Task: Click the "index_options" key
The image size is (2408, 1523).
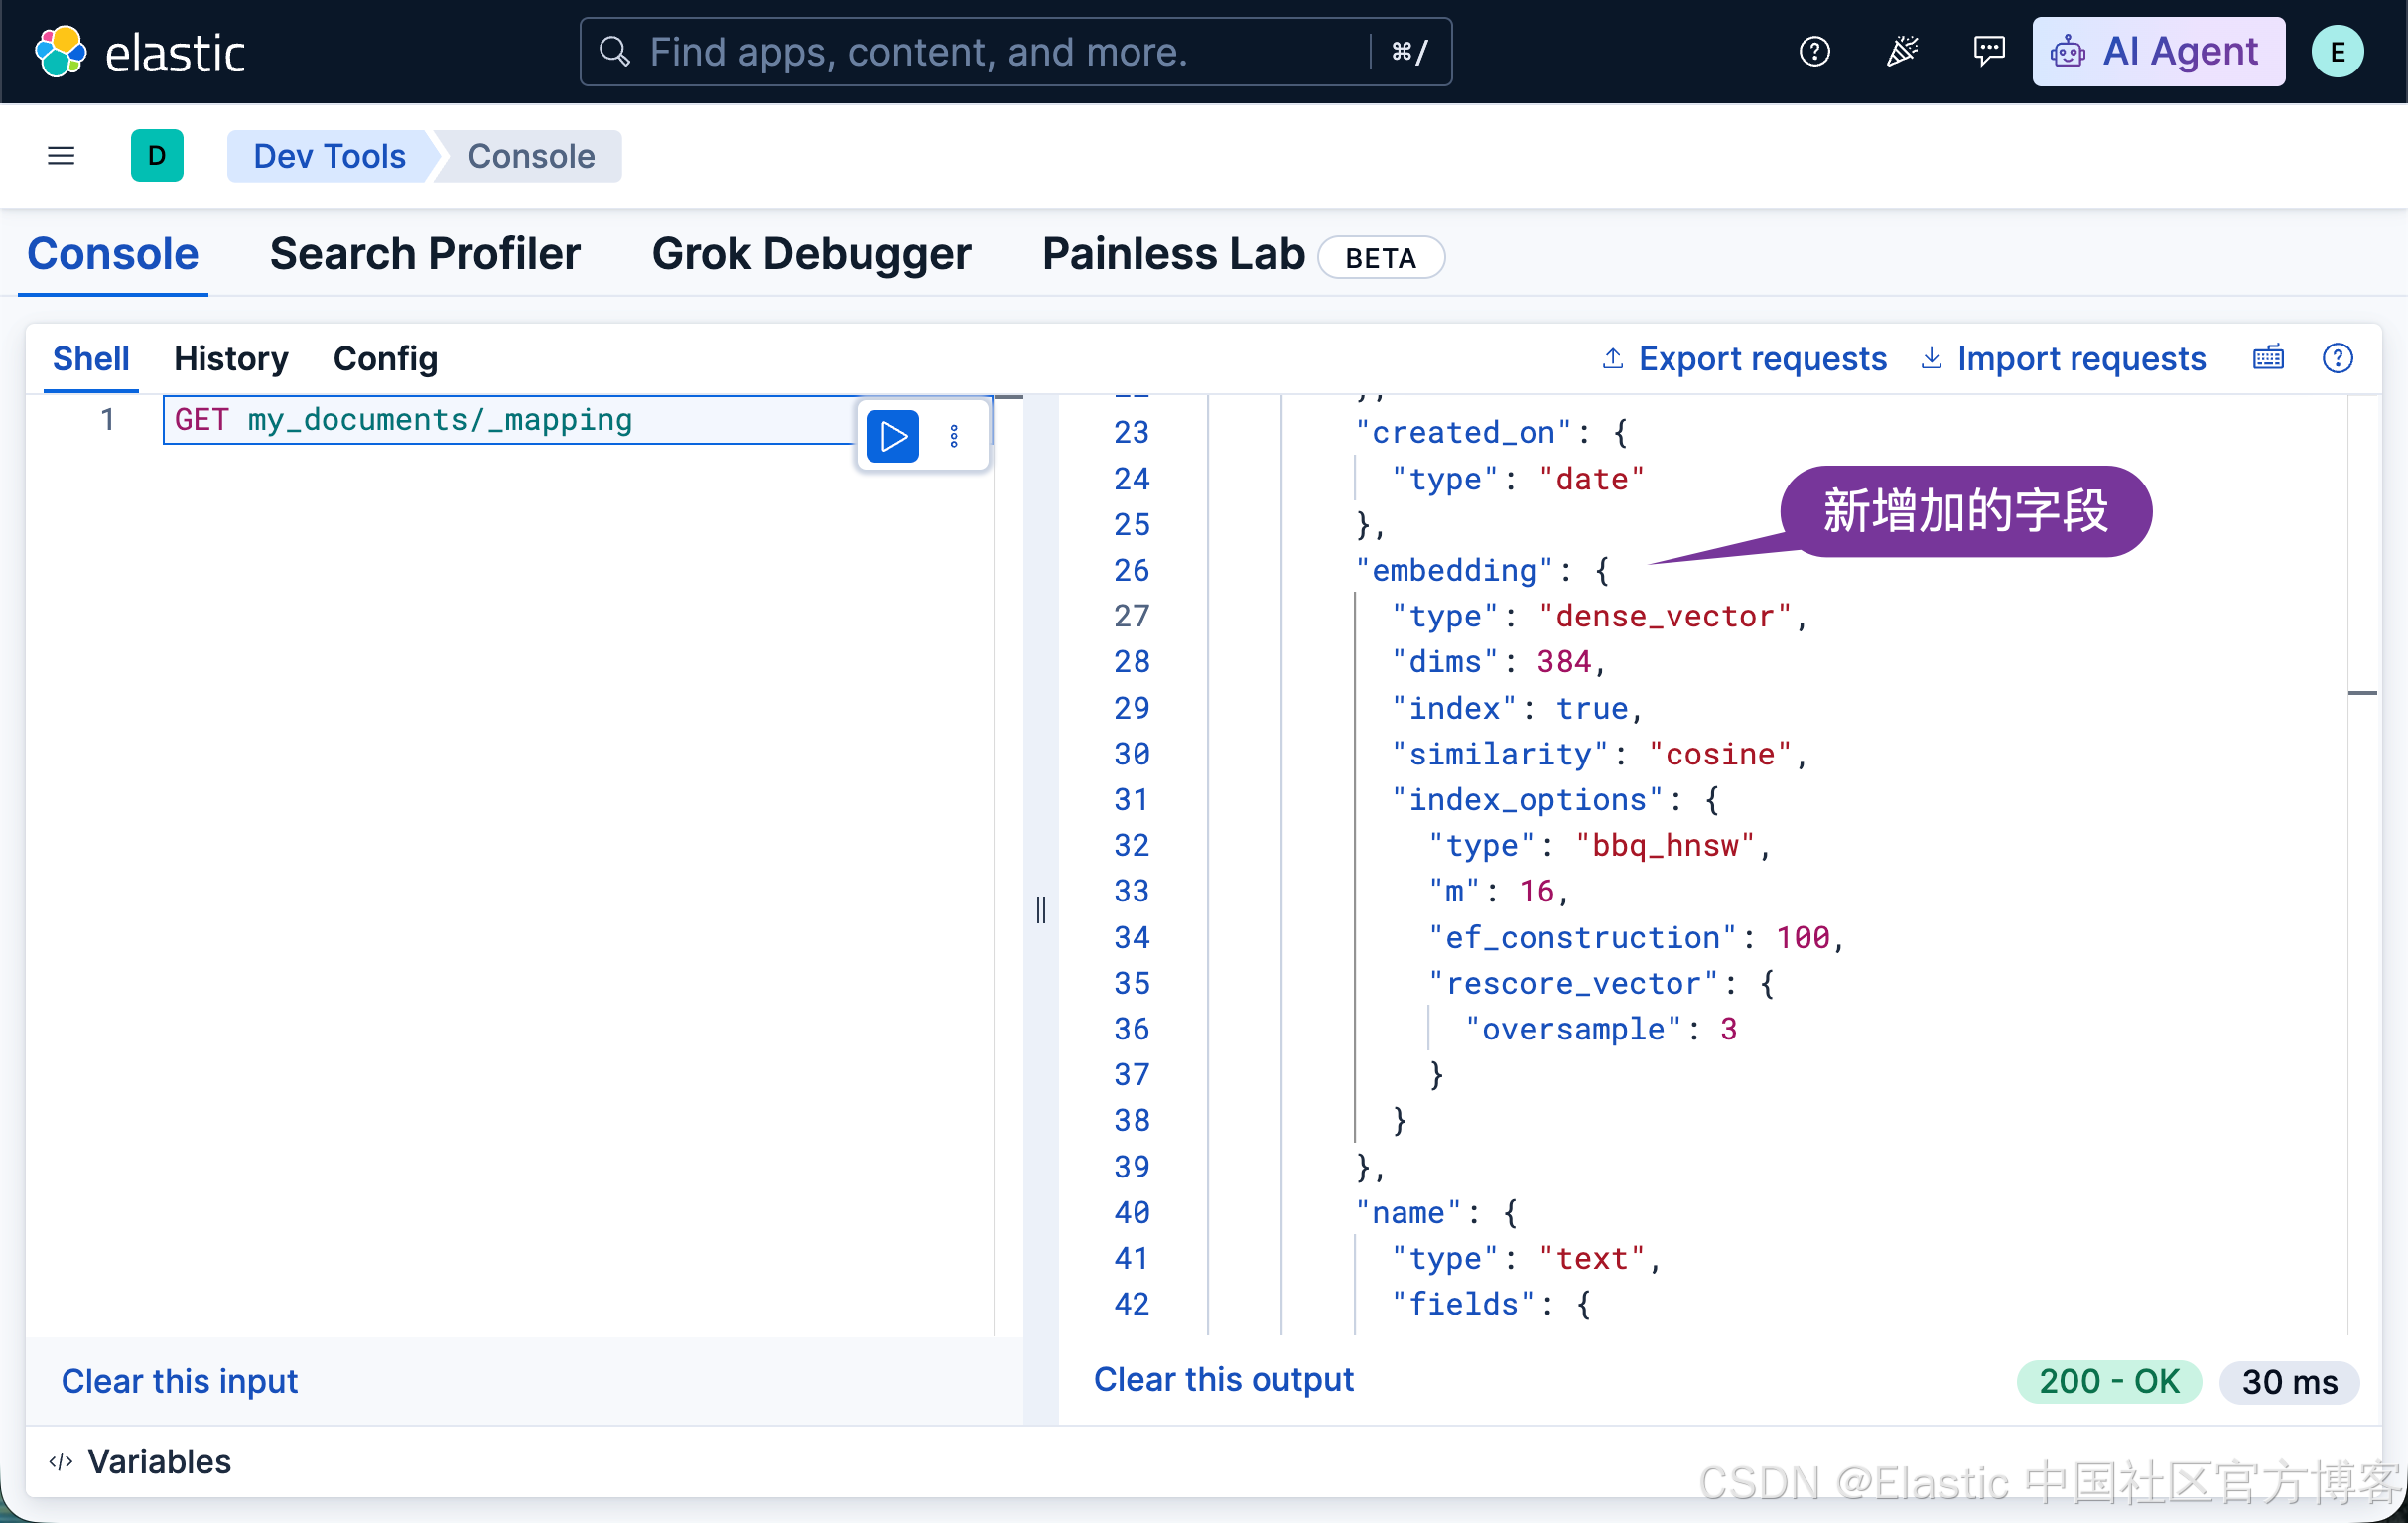Action: click(1527, 799)
